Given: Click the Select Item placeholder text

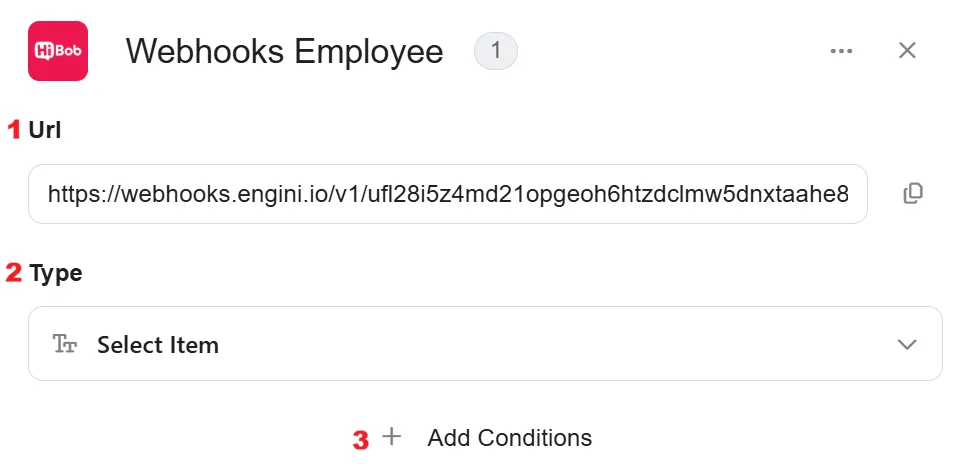Looking at the screenshot, I should coord(158,345).
